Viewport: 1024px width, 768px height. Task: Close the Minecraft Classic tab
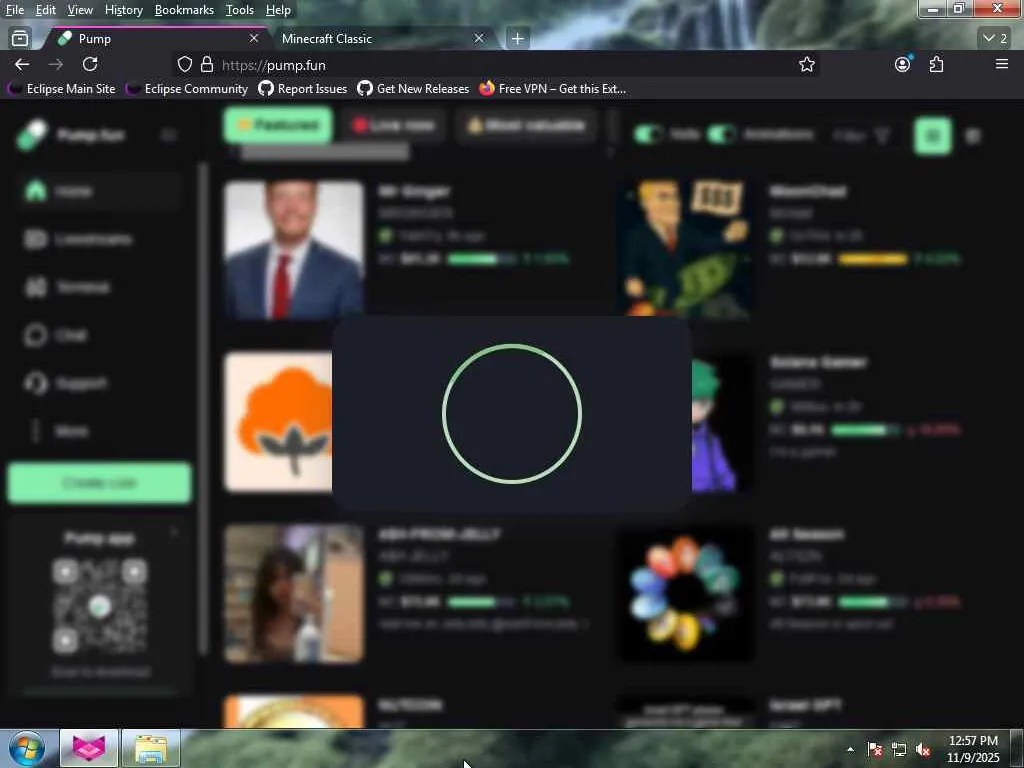[x=479, y=39]
